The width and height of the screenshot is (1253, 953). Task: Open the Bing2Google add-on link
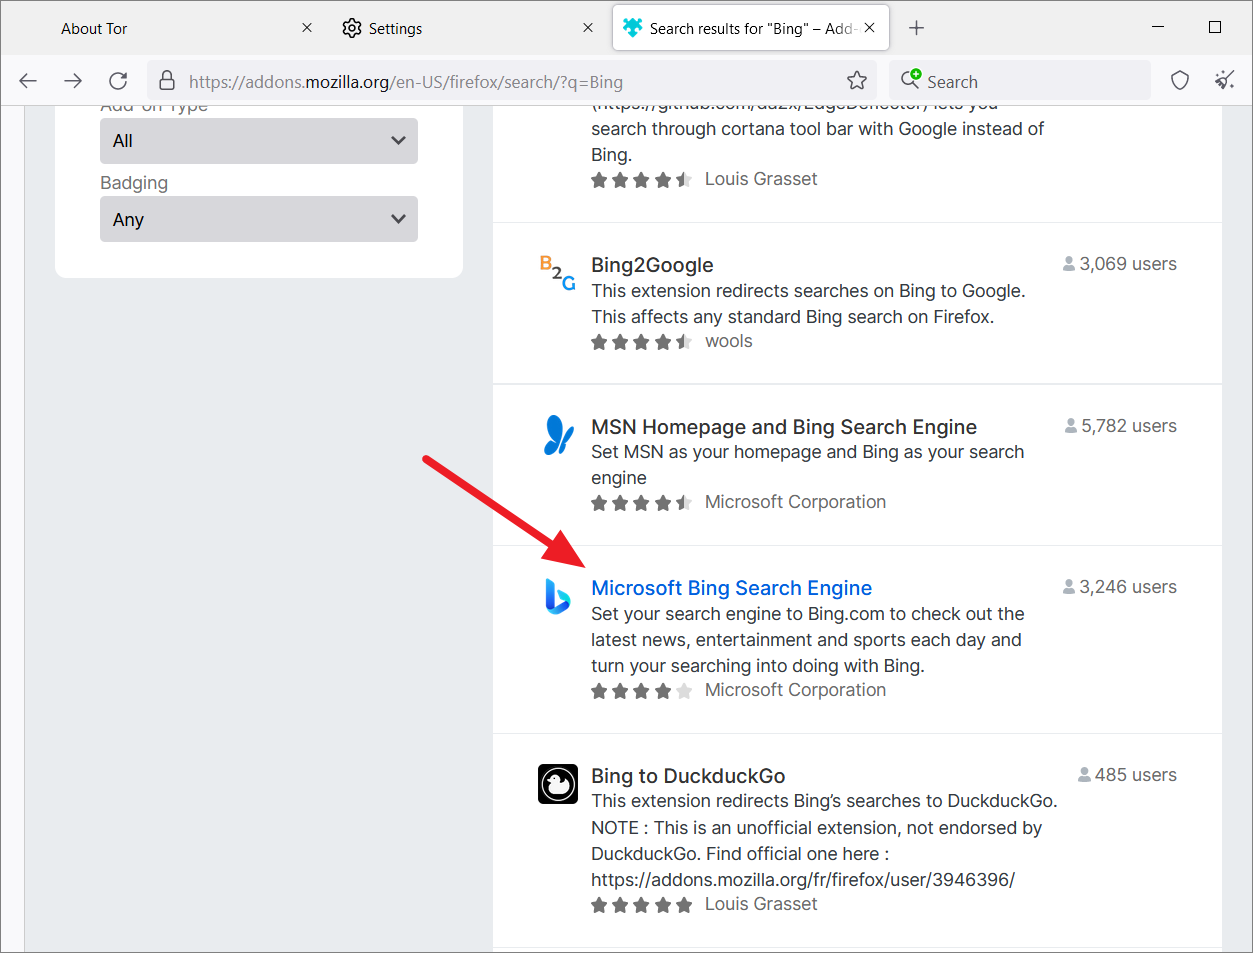(652, 265)
